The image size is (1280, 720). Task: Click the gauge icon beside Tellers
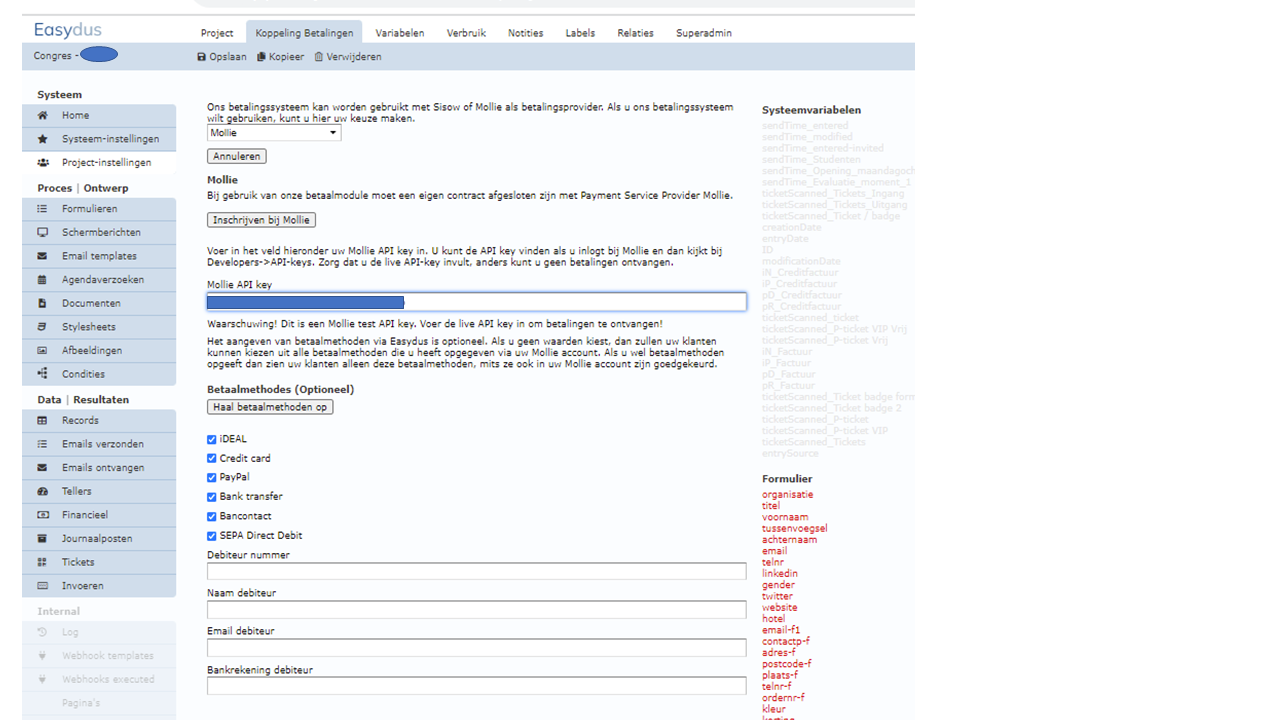point(42,491)
